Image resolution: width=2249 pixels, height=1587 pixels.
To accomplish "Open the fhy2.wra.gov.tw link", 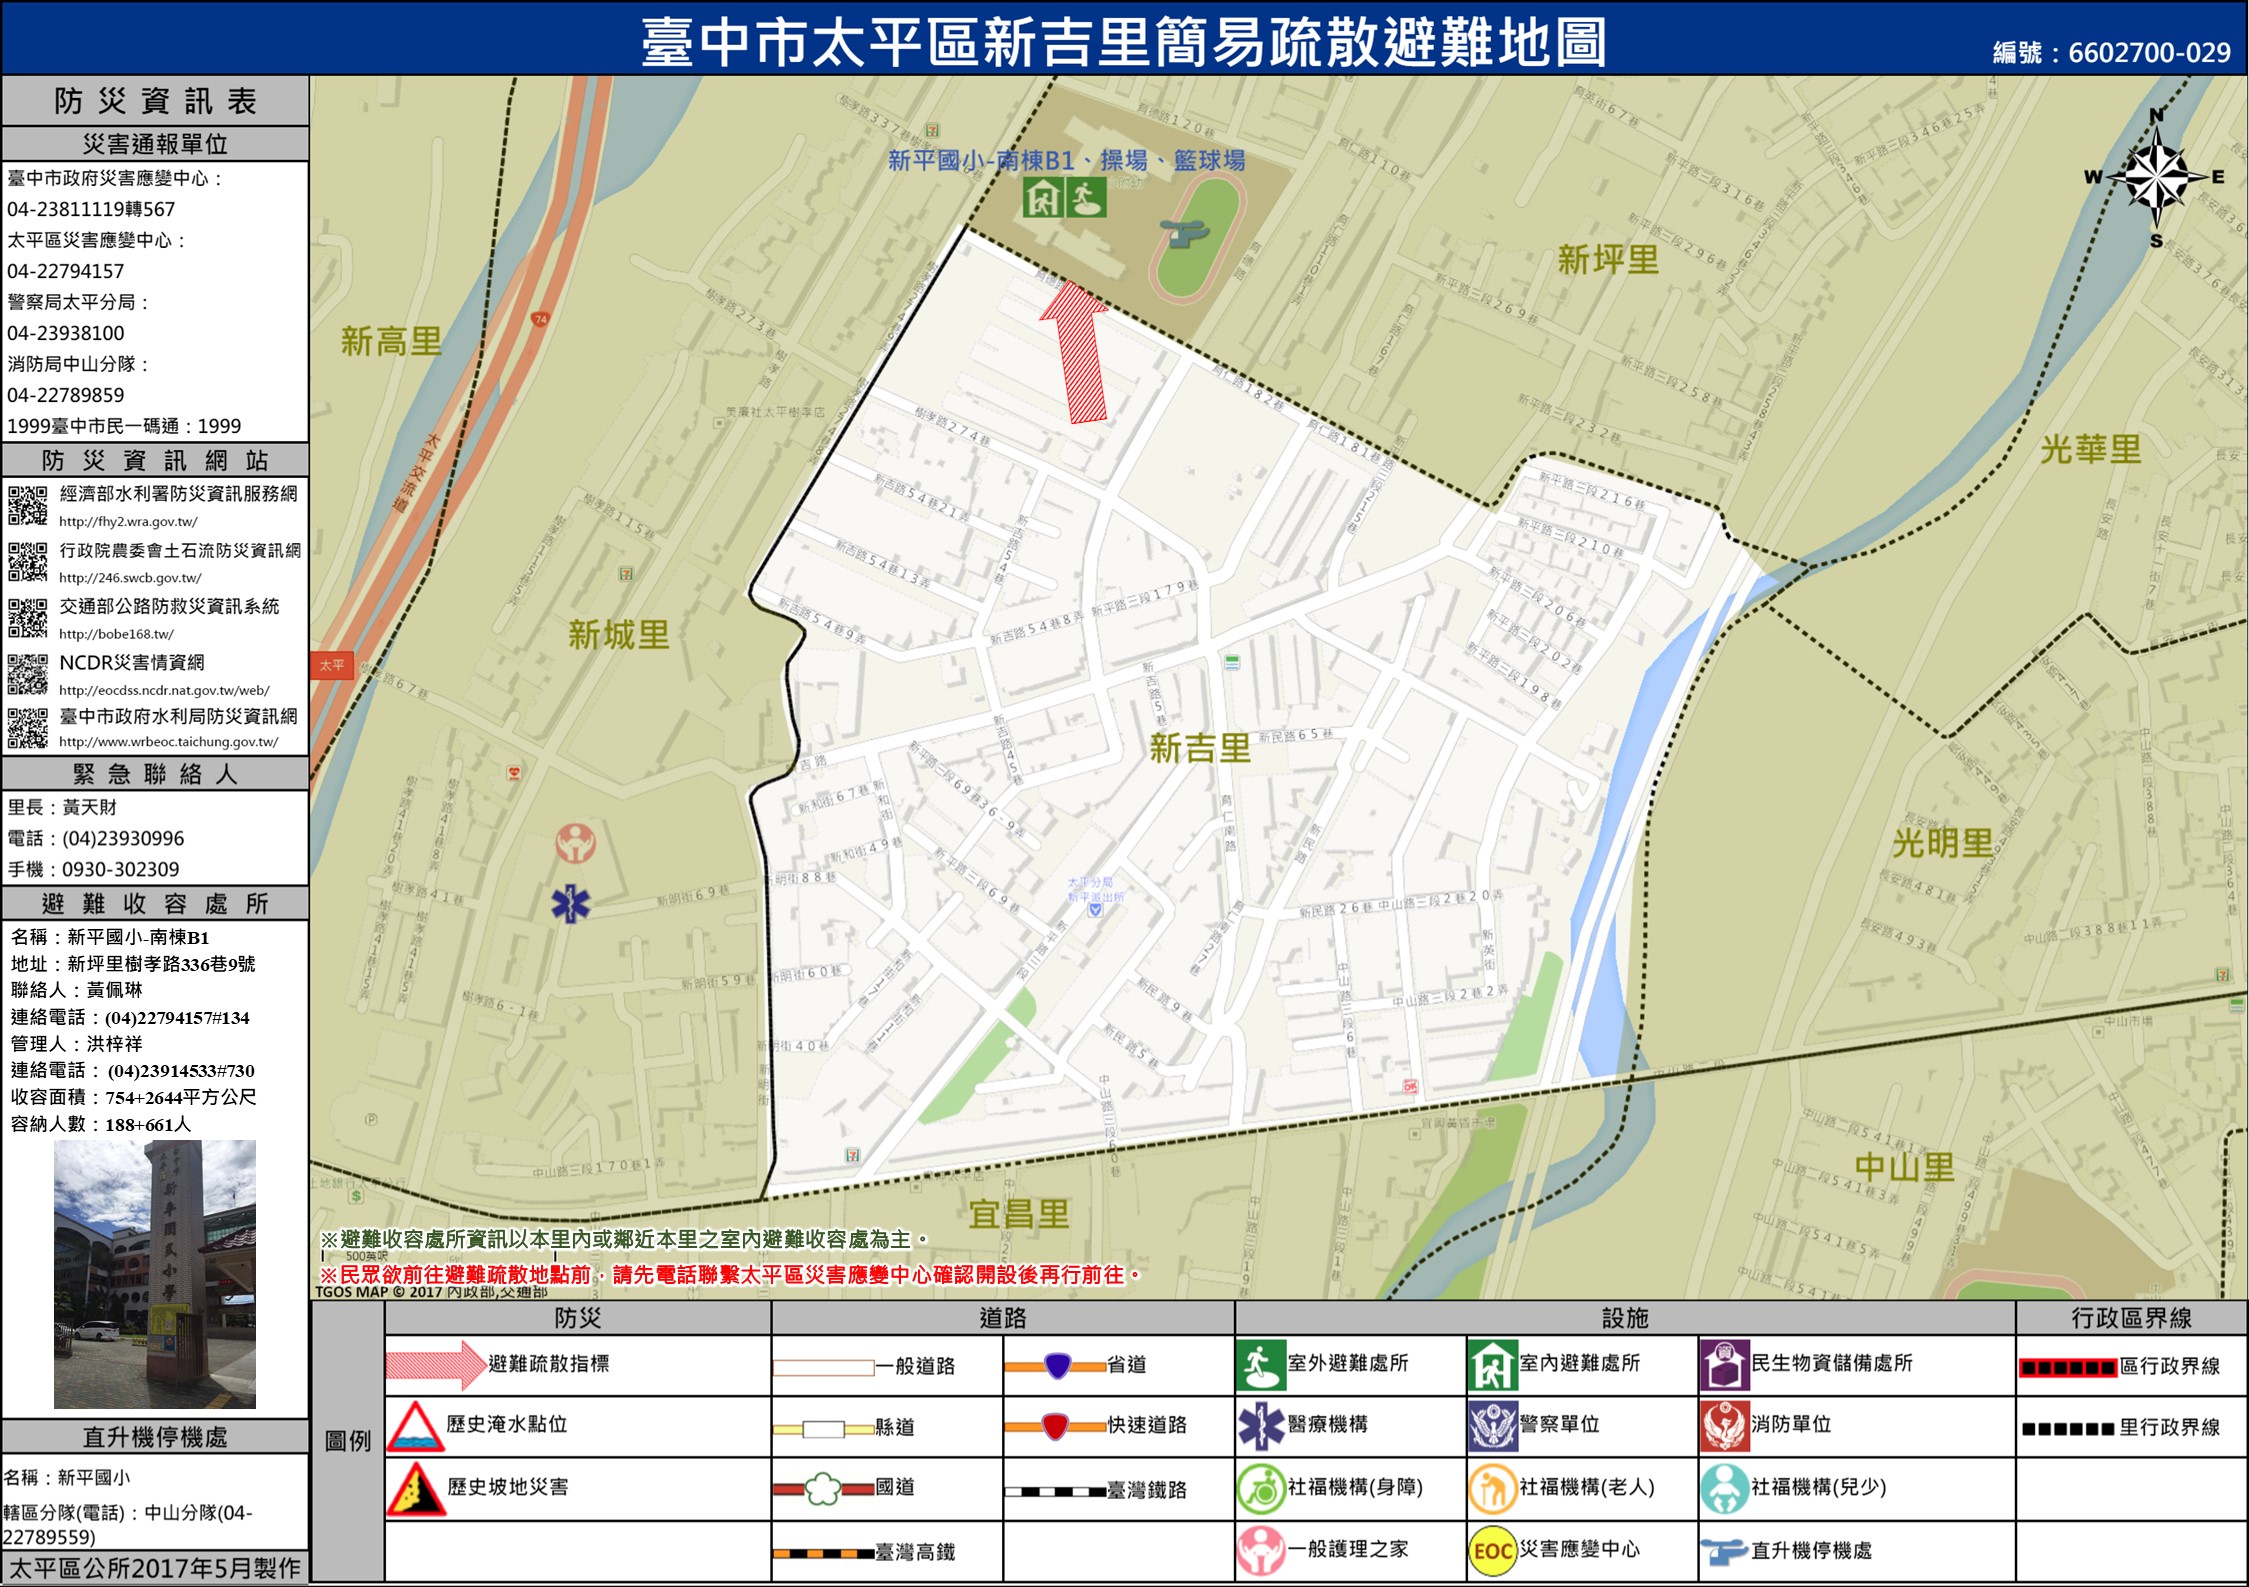I will click(128, 522).
